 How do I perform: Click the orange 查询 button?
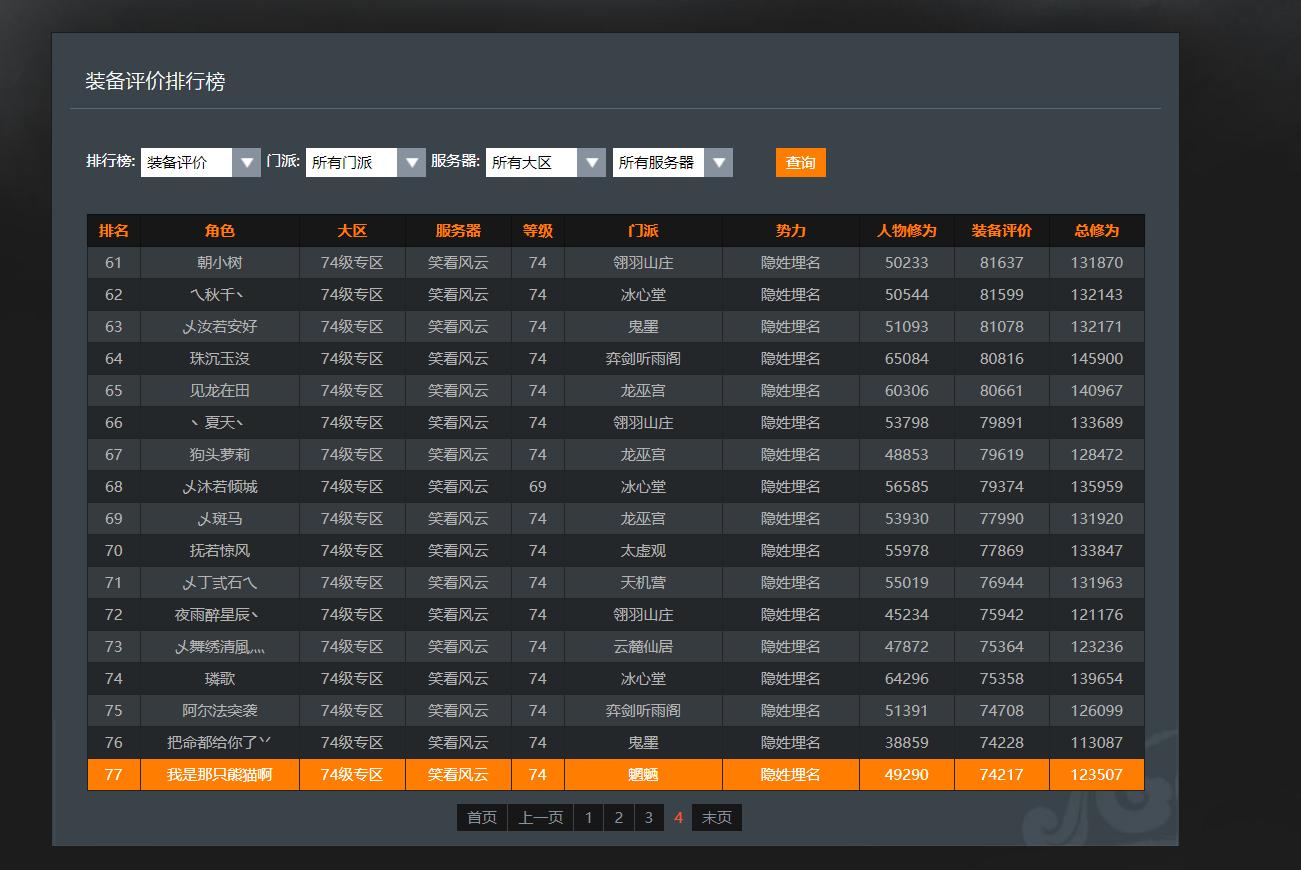tap(800, 162)
